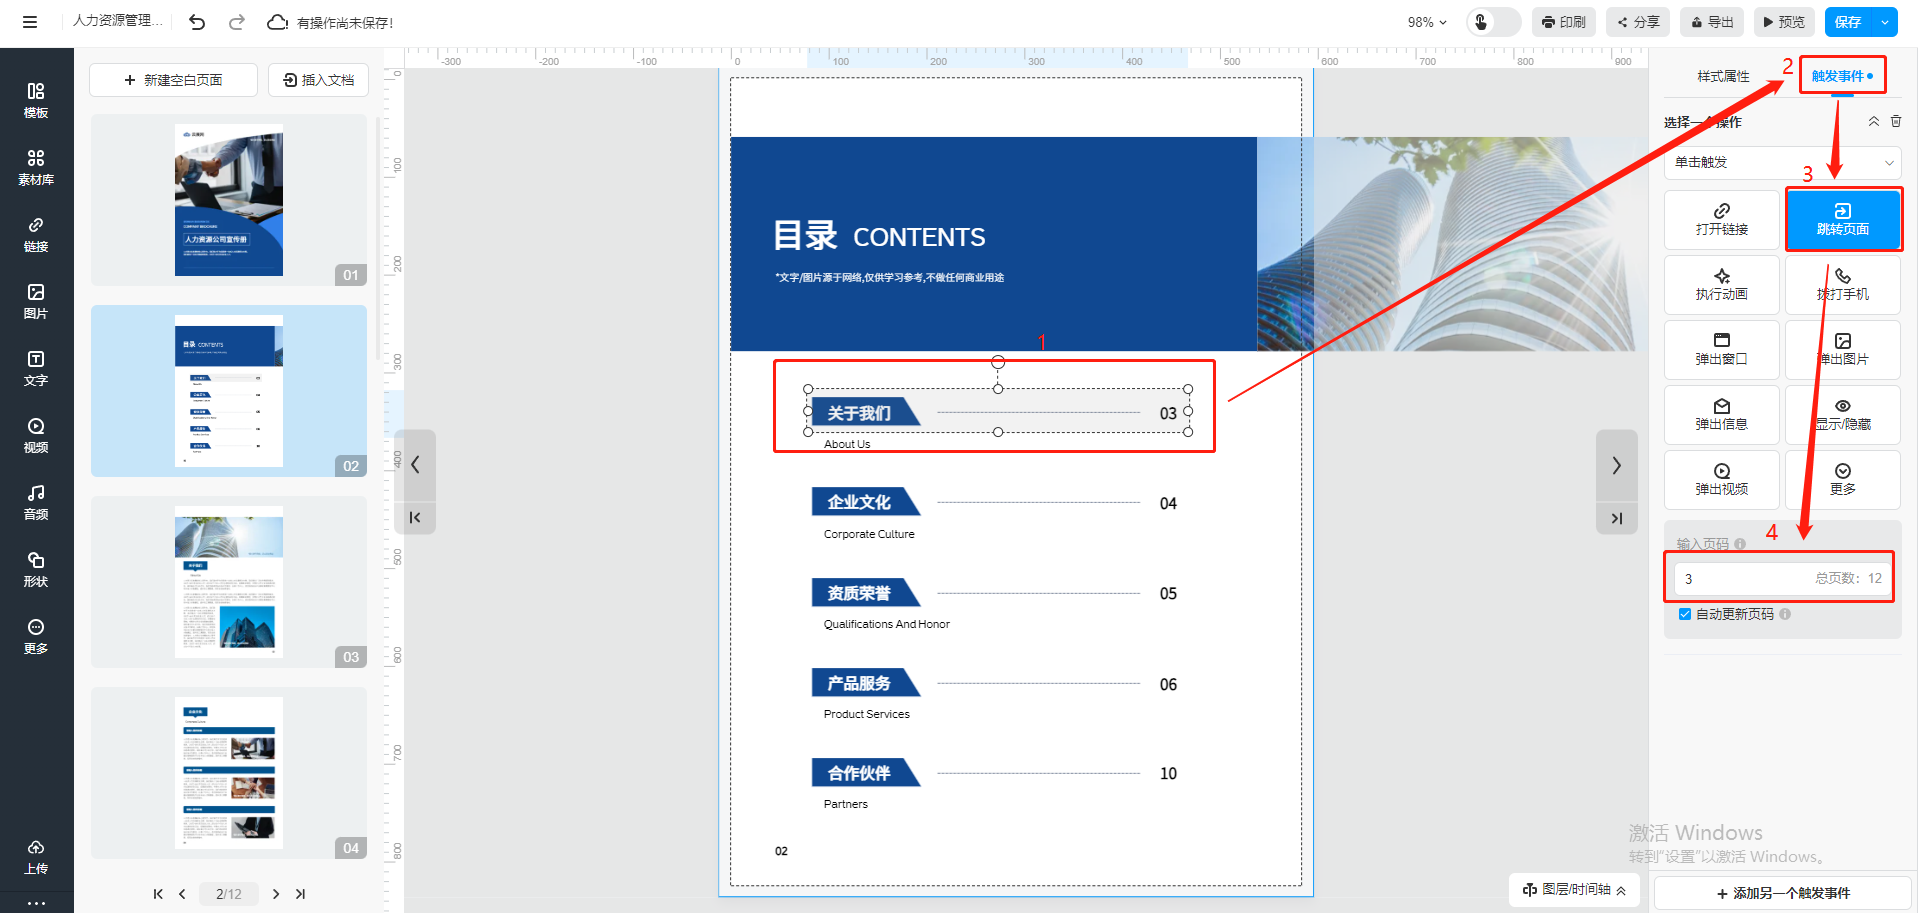Click the undo arrow icon
Screen dimensions: 1918x913
click(197, 22)
